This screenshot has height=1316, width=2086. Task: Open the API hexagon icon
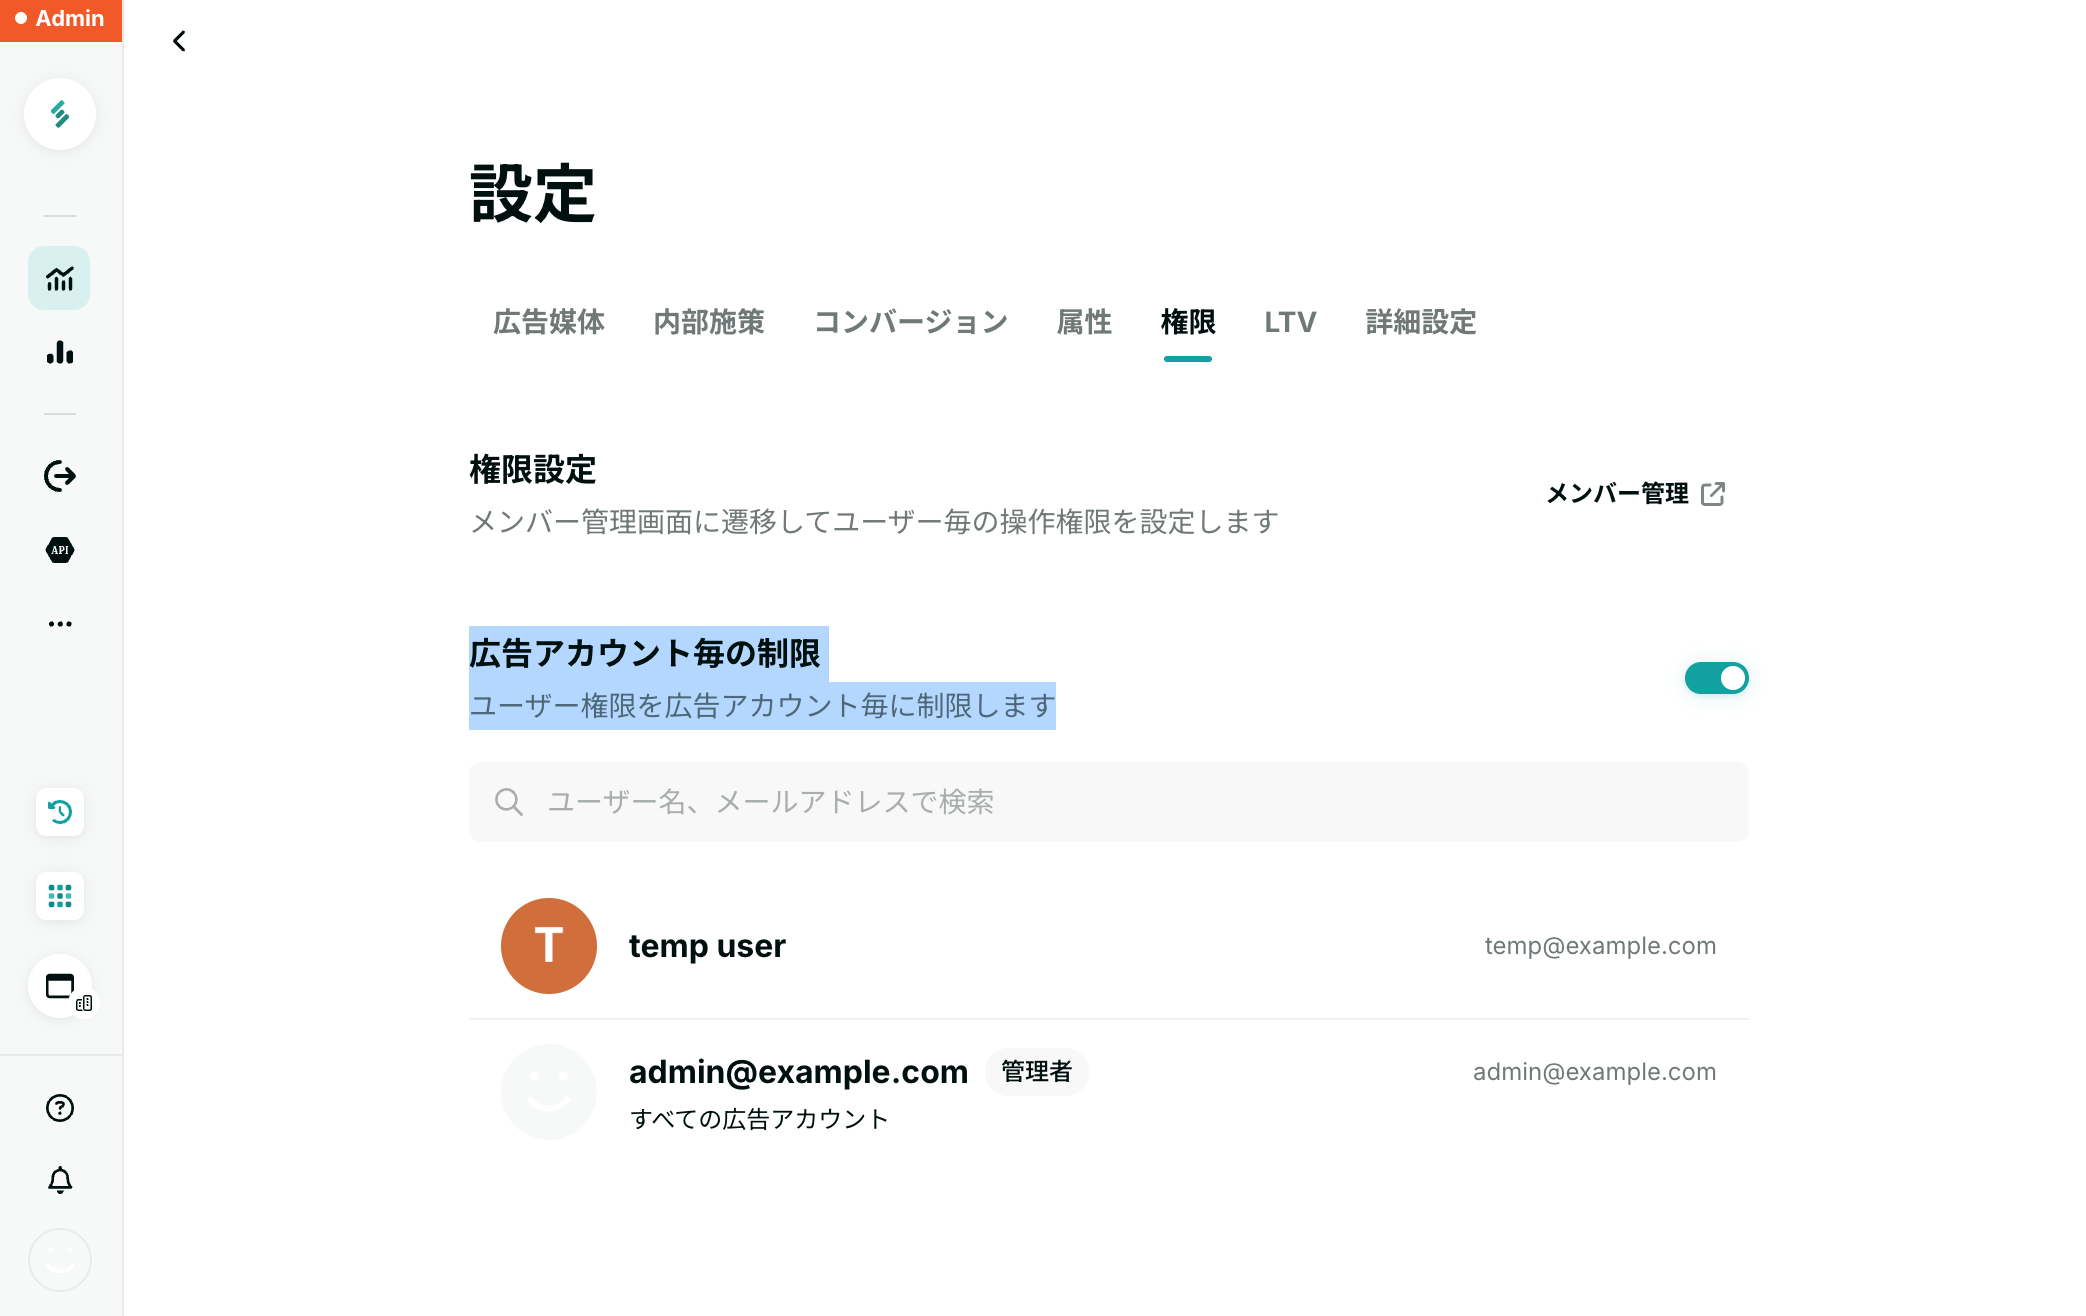coord(60,550)
